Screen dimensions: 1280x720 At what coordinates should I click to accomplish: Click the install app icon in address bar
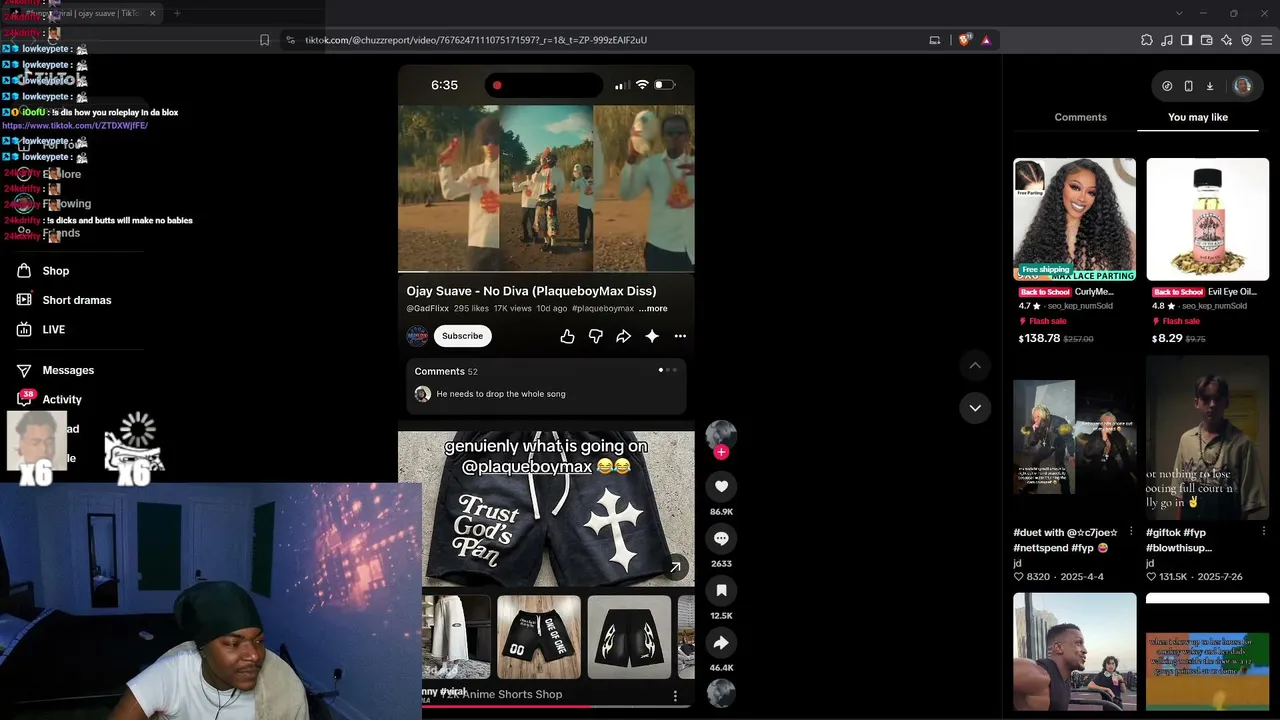tap(935, 40)
